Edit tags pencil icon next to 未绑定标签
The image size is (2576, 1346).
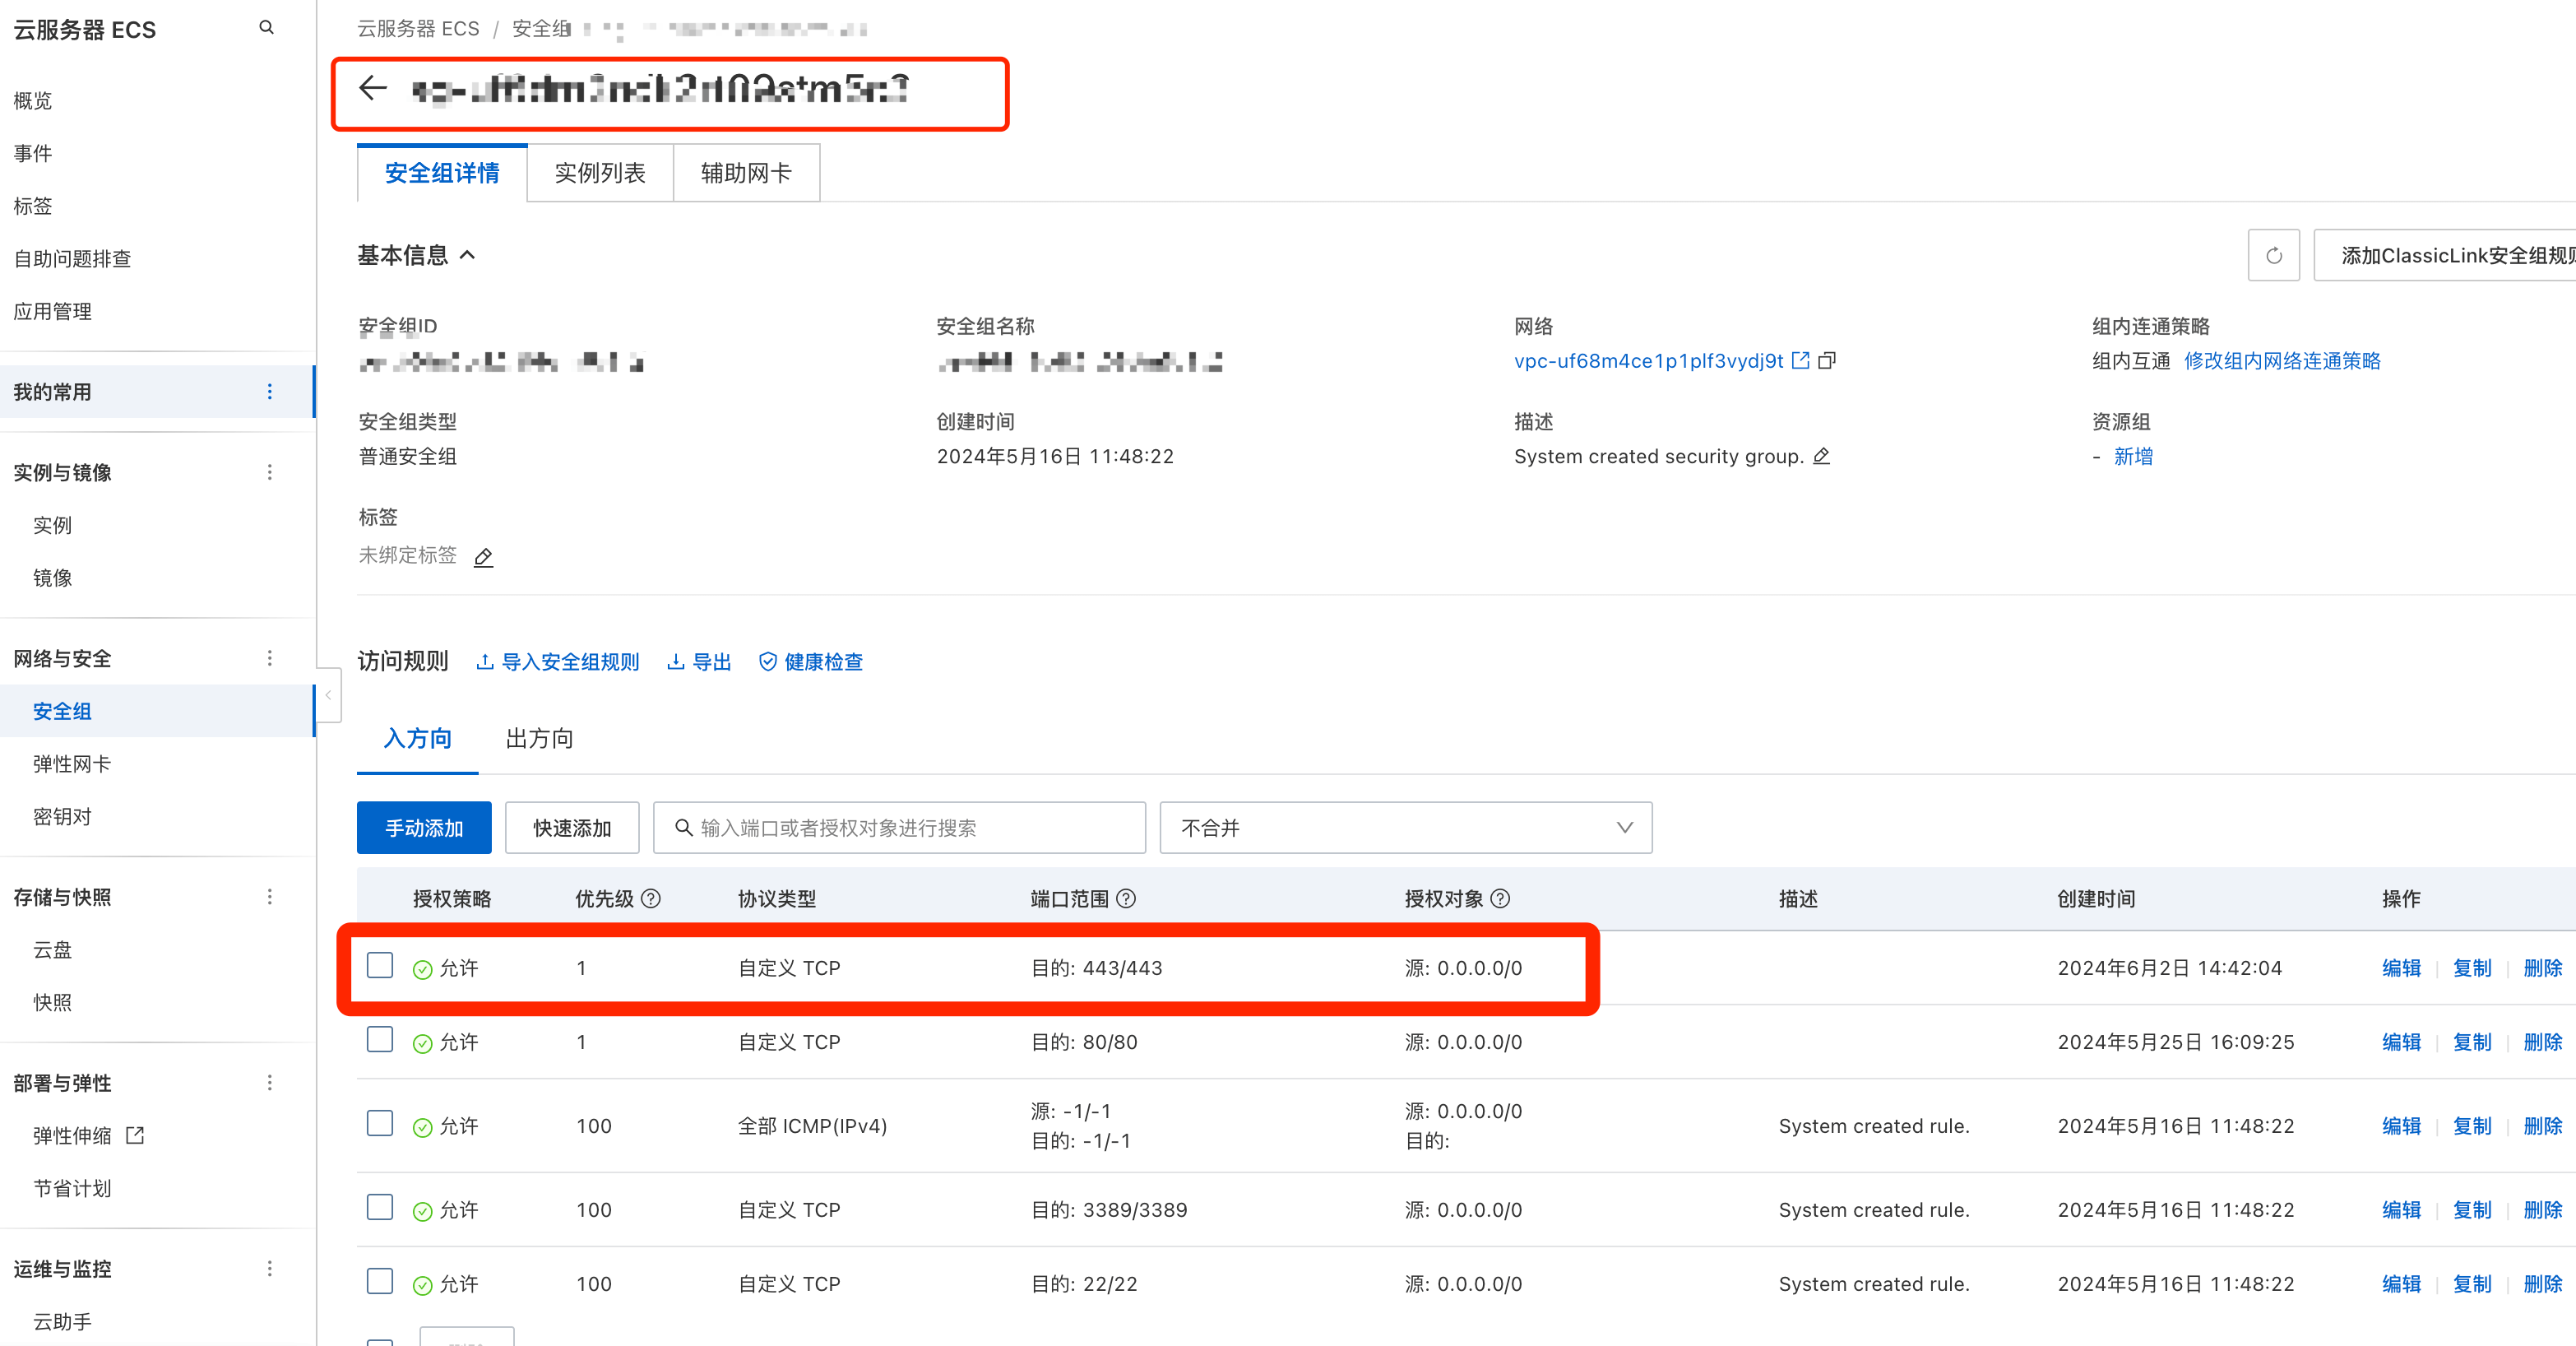coord(483,557)
